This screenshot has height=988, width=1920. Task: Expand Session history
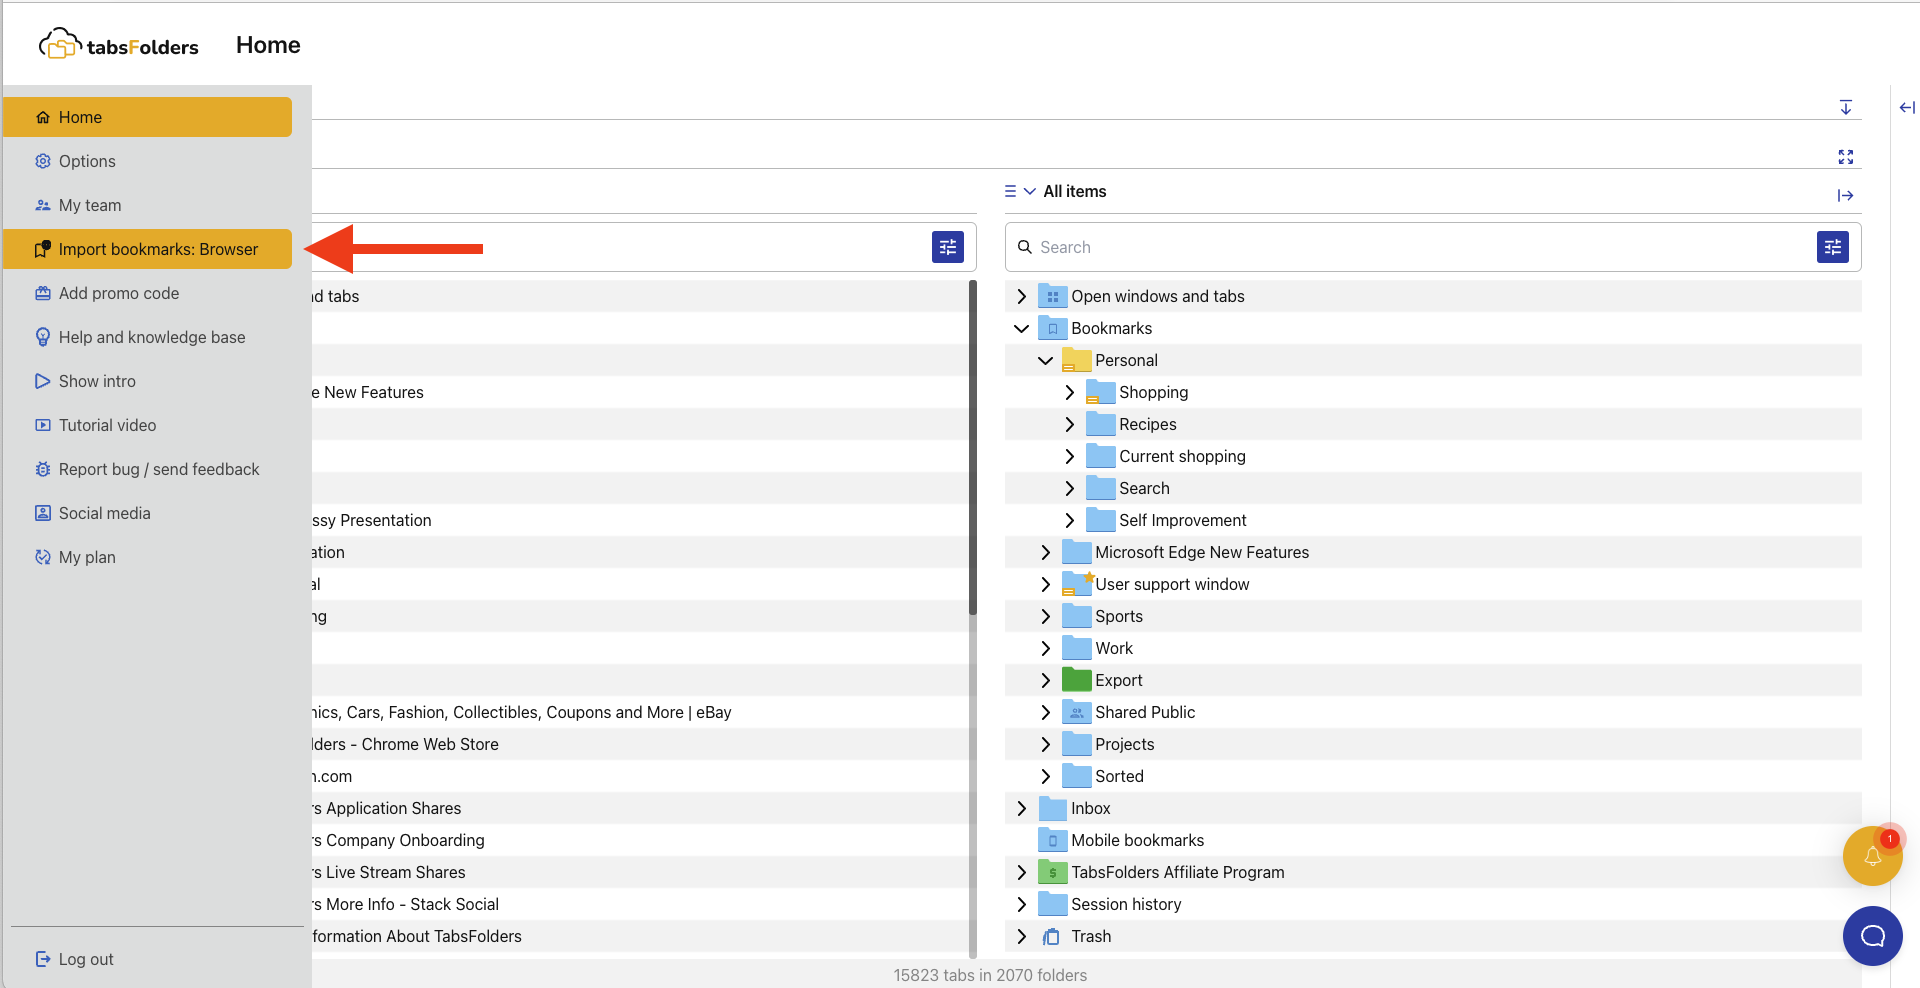1021,904
